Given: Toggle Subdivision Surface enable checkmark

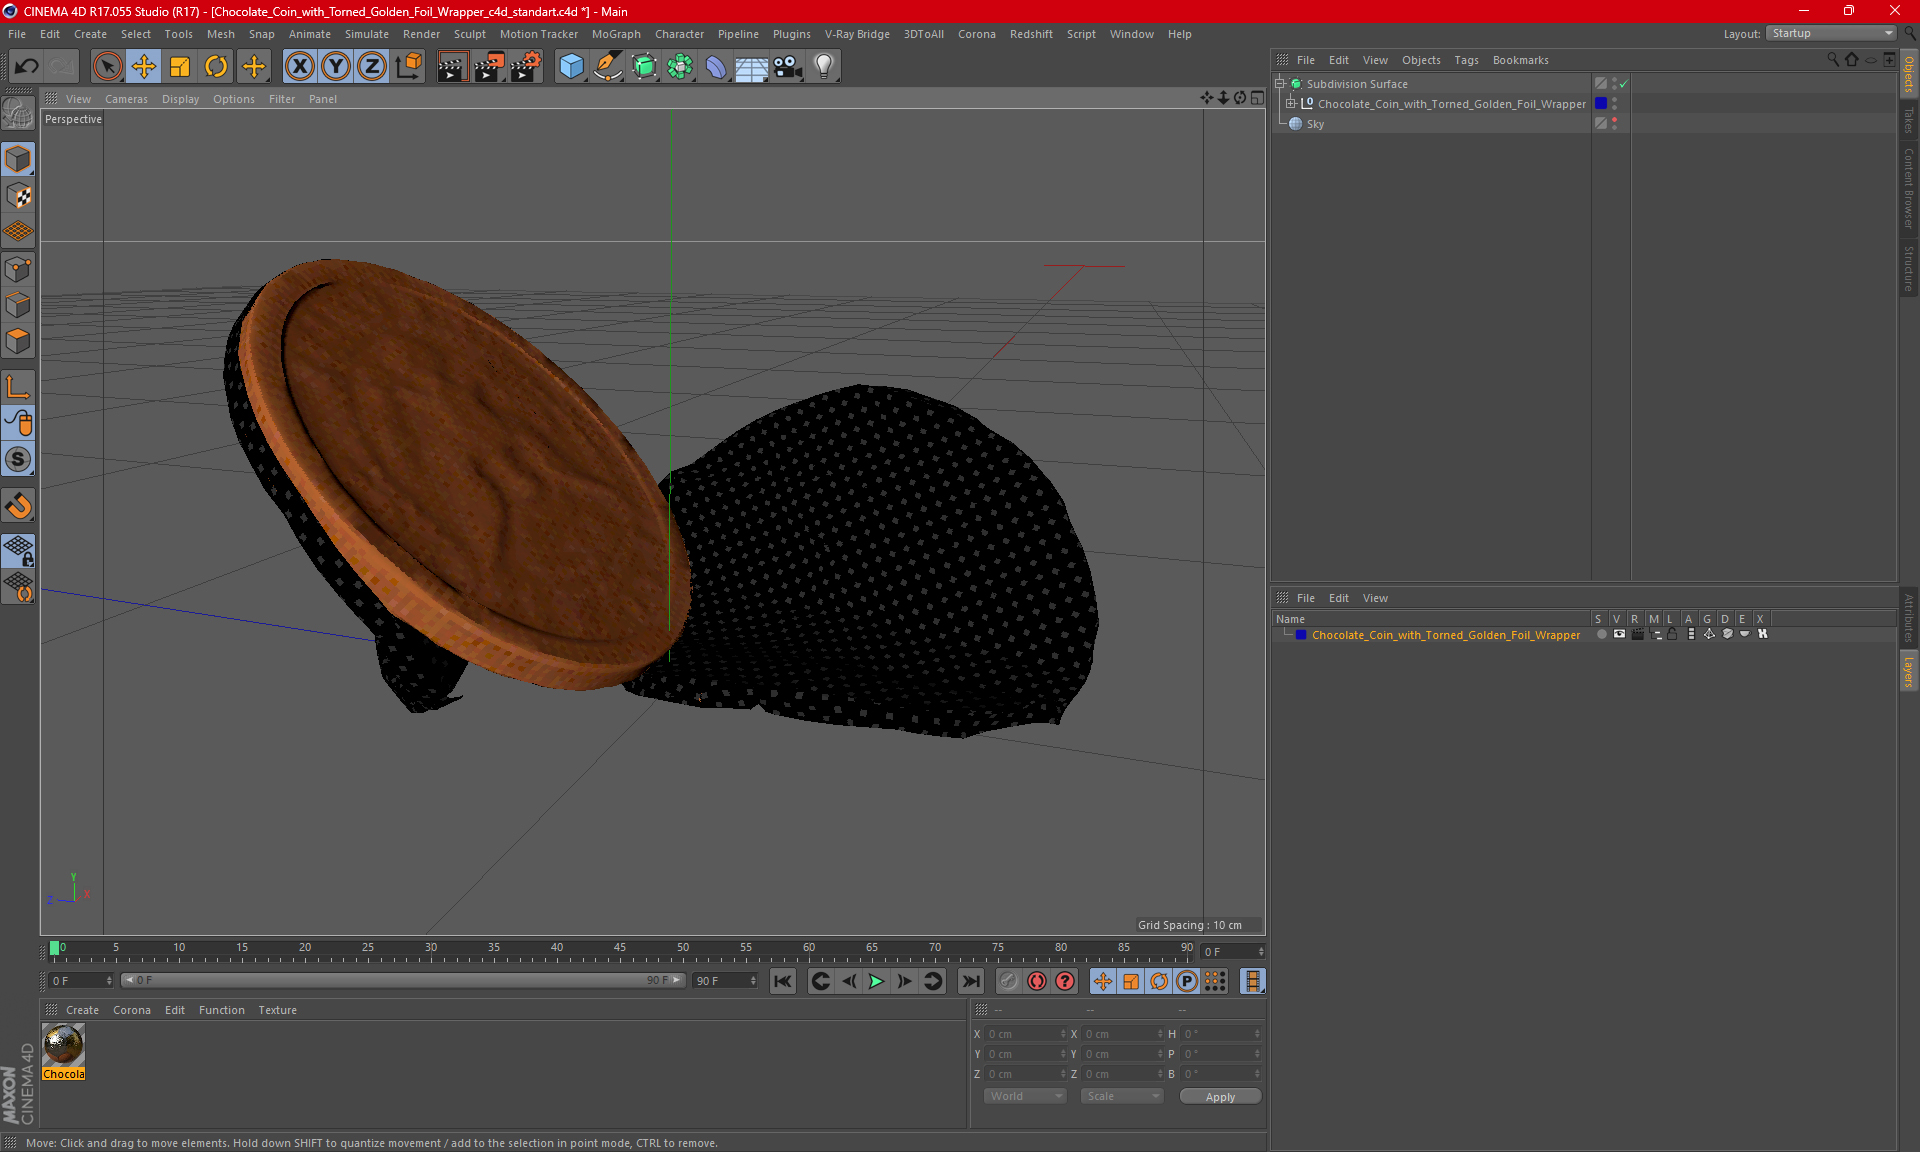Looking at the screenshot, I should [x=1623, y=84].
